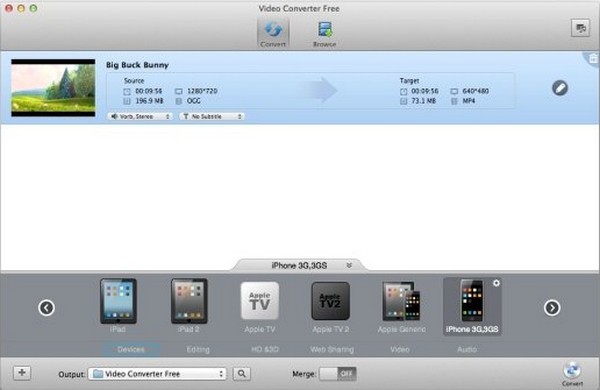This screenshot has width=600, height=390.
Task: Click the source format OGG value
Action: coord(194,101)
